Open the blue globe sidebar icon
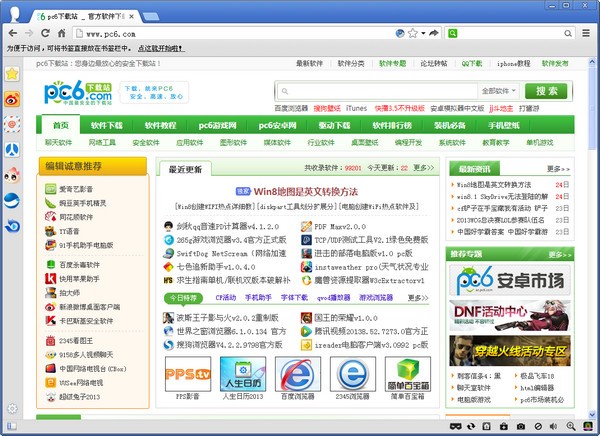Image resolution: width=600 pixels, height=436 pixels. pyautogui.click(x=12, y=201)
